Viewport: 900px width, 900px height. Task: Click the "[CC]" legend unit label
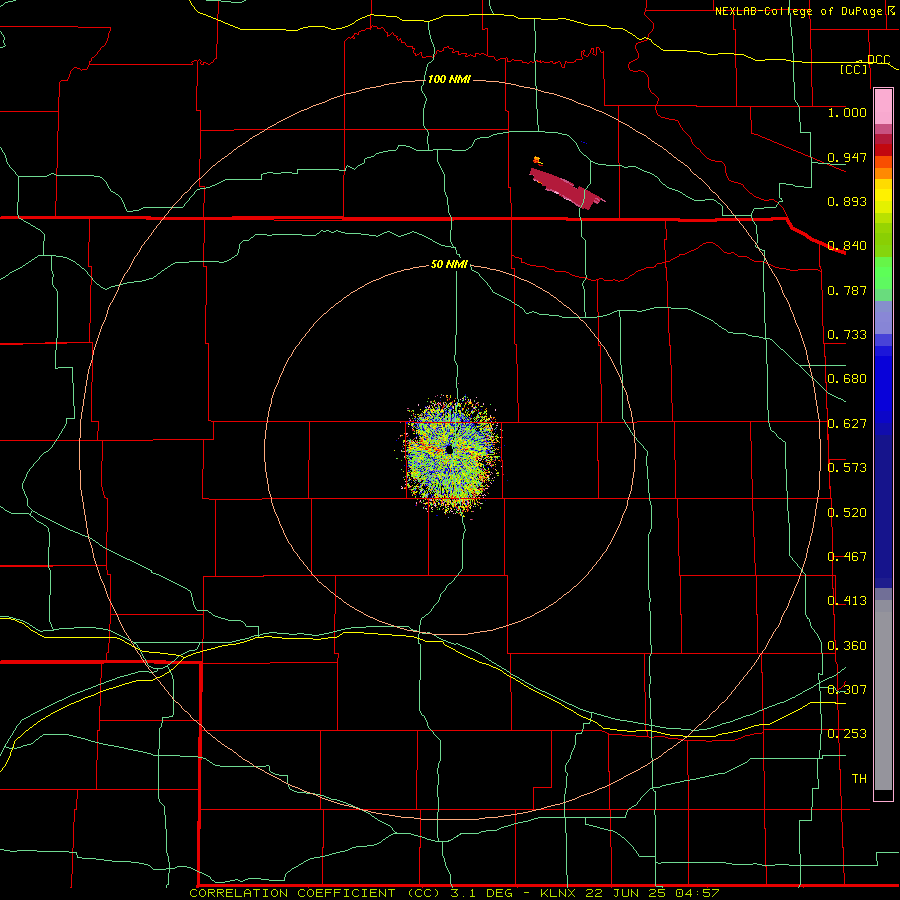click(x=854, y=69)
